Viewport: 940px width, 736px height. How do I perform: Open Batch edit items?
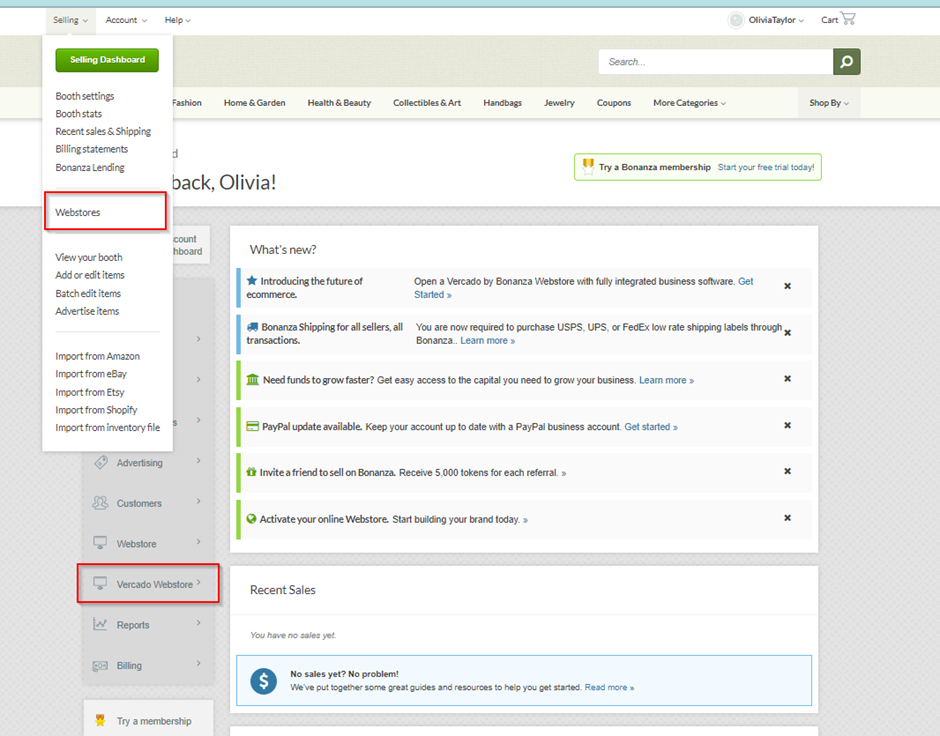pos(88,293)
